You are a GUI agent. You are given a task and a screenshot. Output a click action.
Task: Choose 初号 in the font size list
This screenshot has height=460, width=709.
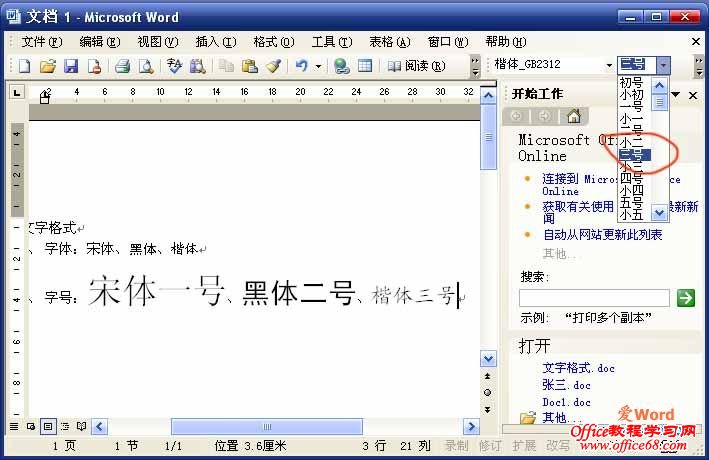pos(634,83)
